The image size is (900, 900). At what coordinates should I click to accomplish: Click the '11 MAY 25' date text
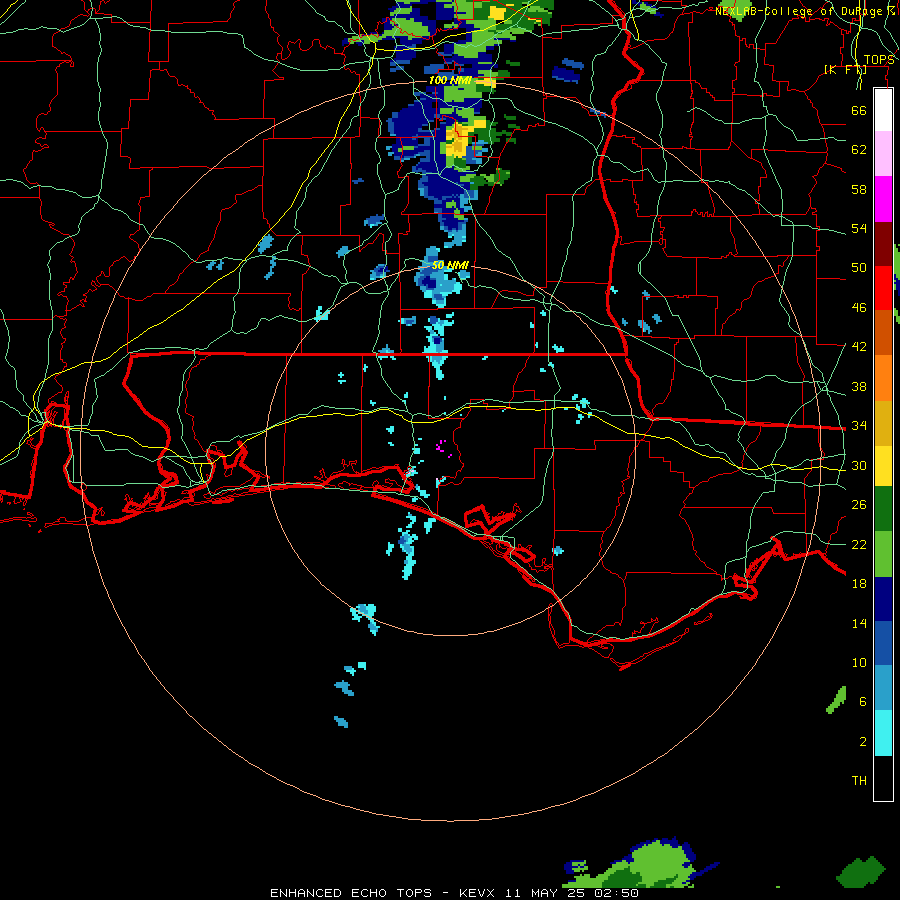pyautogui.click(x=544, y=893)
